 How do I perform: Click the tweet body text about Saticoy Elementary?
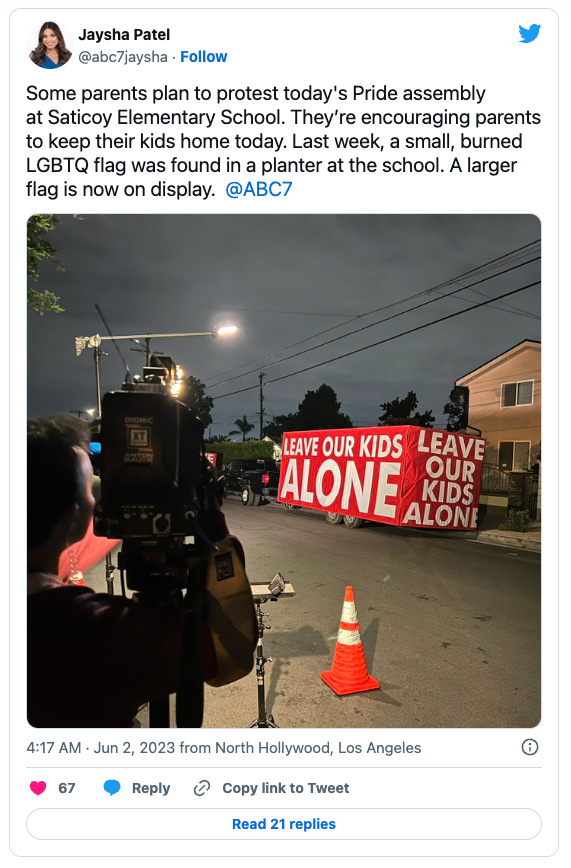coord(283,141)
